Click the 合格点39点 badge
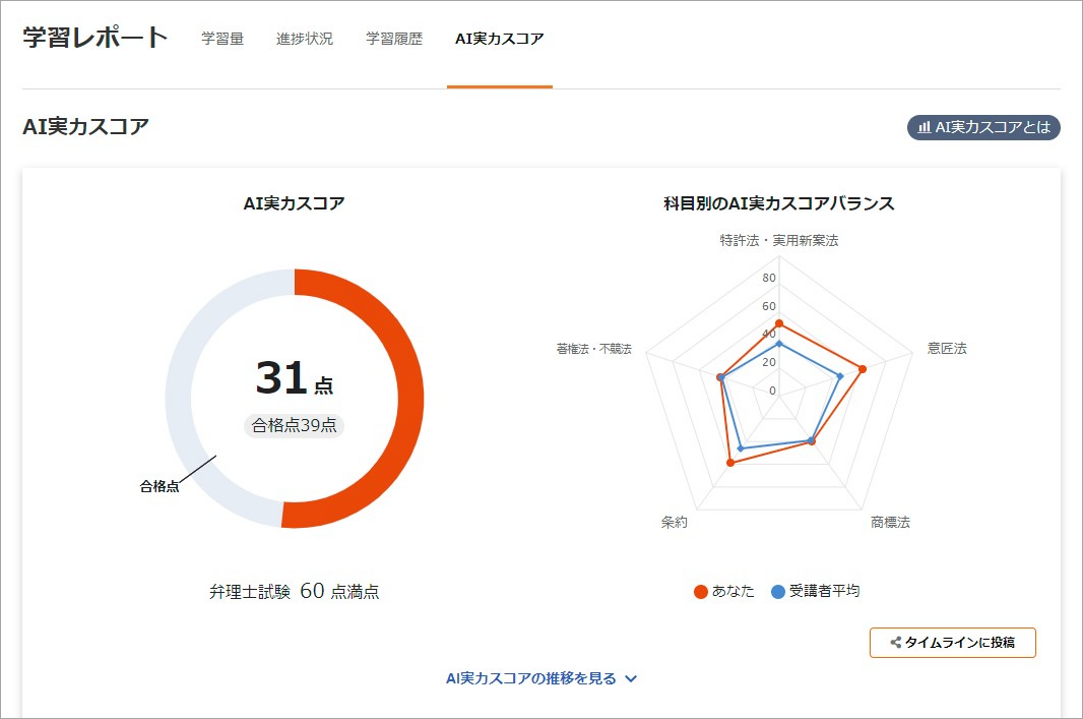Screen dimensions: 1083x719 click(294, 425)
